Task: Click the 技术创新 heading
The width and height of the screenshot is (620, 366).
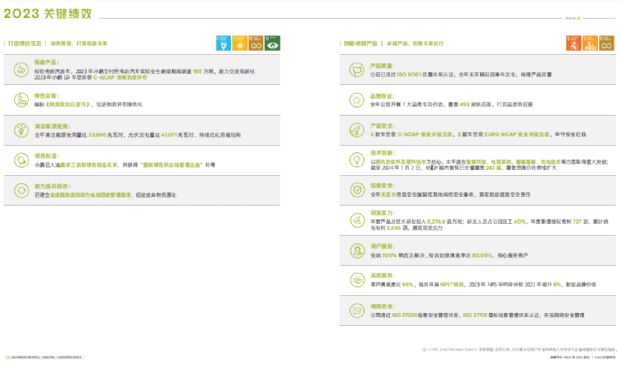Action: pyautogui.click(x=382, y=153)
